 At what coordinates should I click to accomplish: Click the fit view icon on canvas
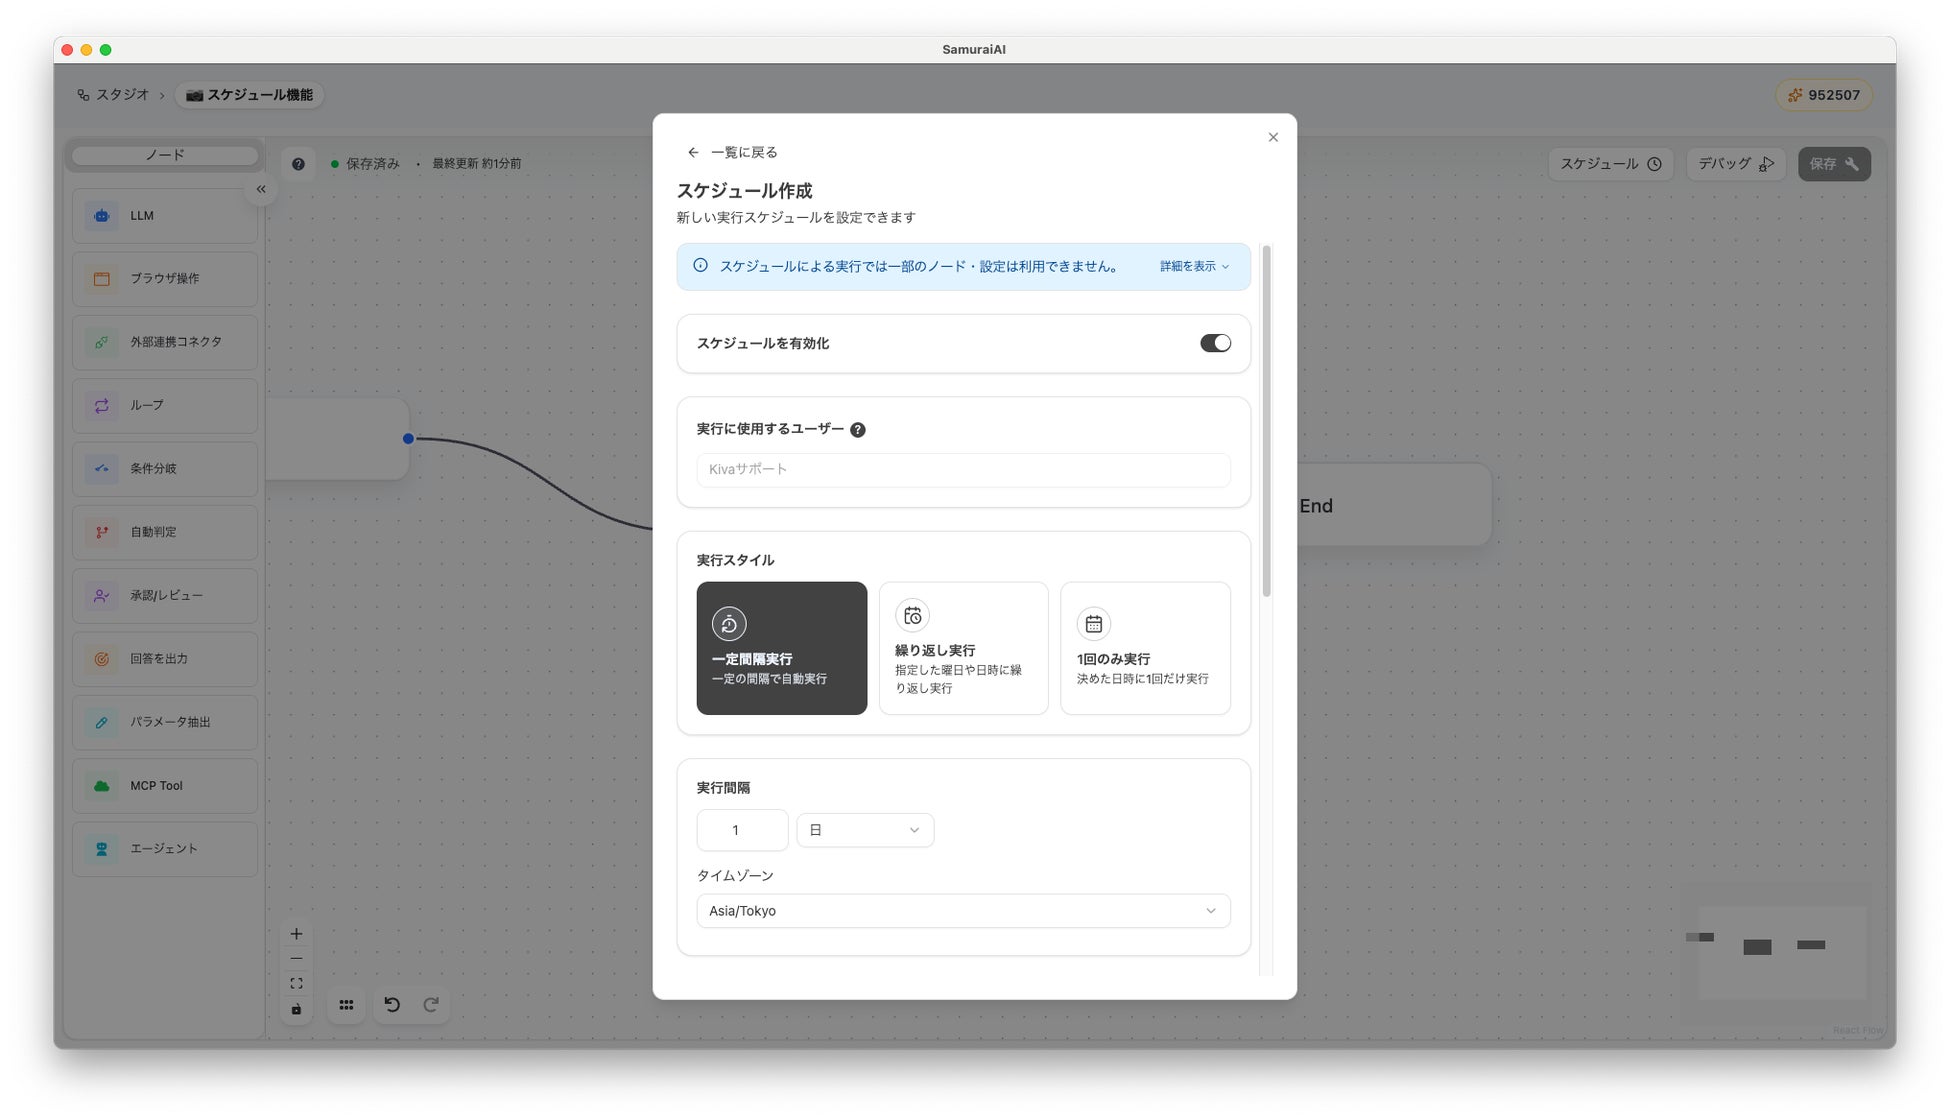[296, 984]
